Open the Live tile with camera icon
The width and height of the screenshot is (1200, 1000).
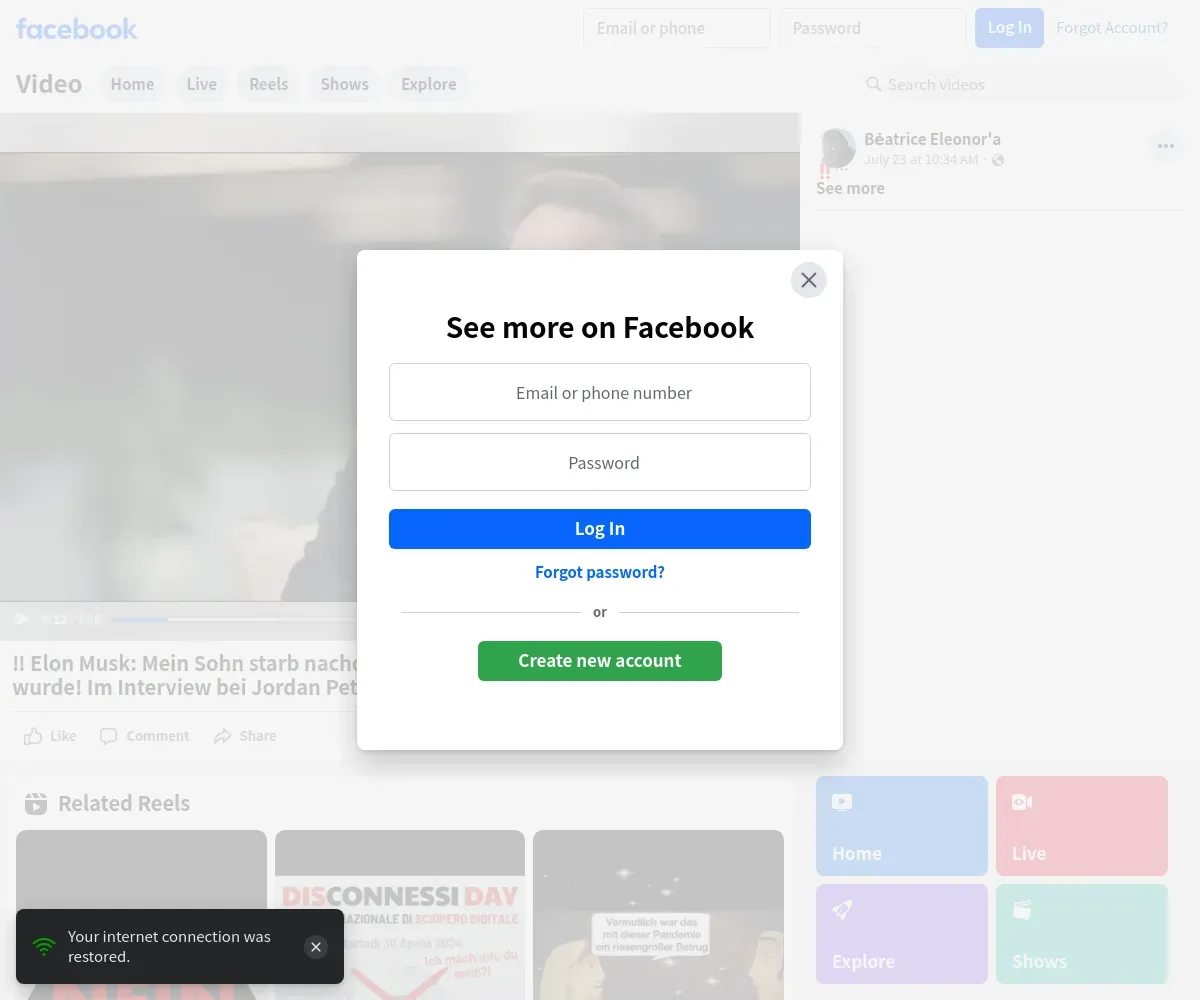1082,826
